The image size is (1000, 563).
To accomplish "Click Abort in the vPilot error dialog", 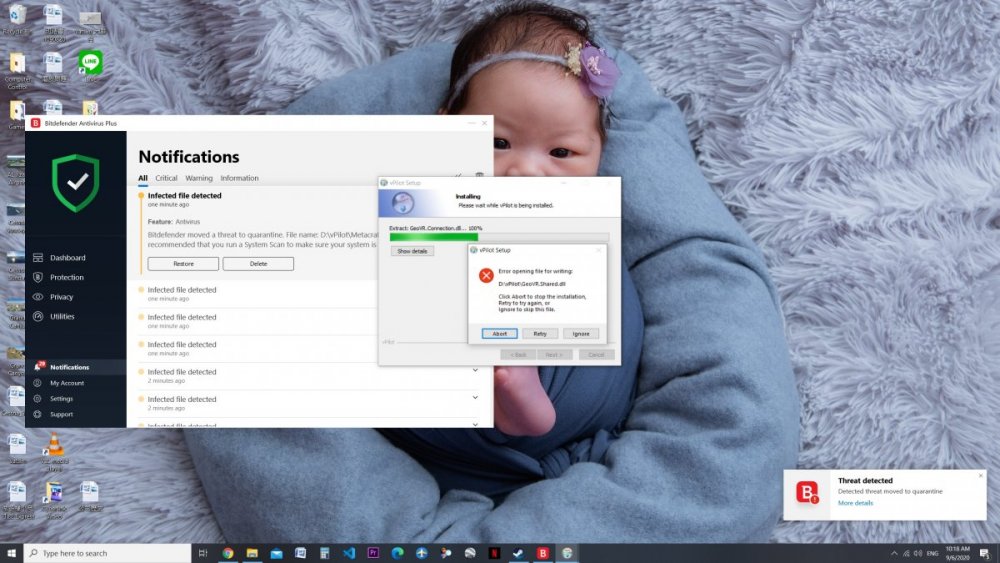I will [499, 334].
